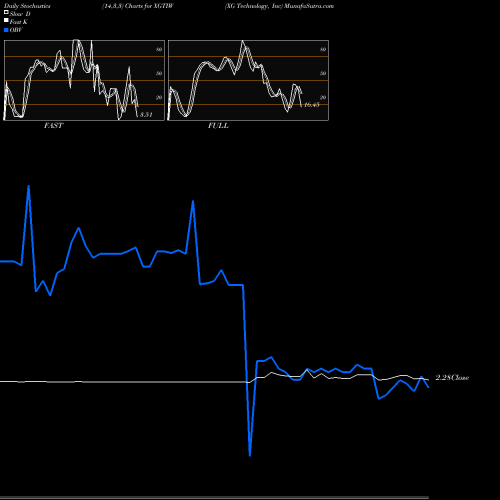Screen dimensions: 500x500
Task: Click the '2.28Close' price label
Action: pos(452,377)
